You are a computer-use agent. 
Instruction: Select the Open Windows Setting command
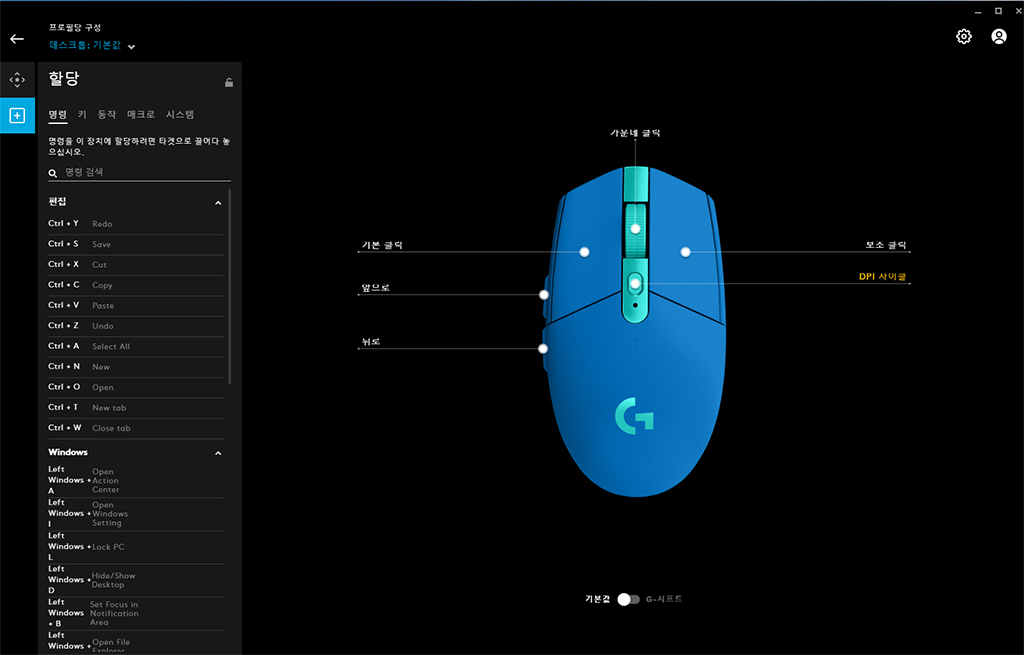(x=136, y=514)
